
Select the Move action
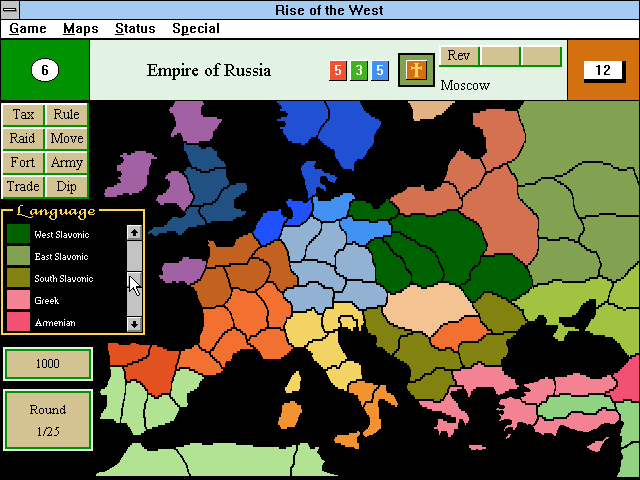[67, 138]
